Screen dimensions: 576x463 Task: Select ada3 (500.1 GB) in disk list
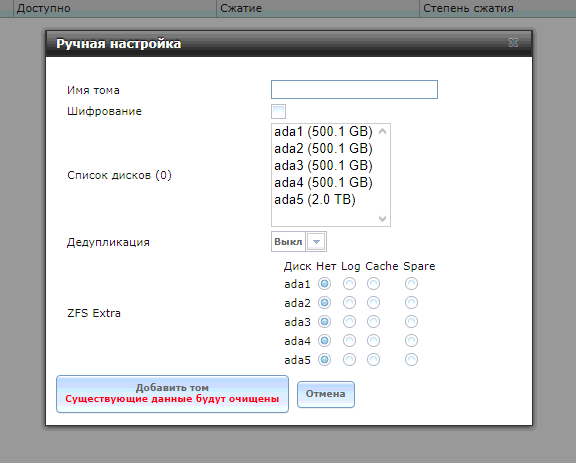pyautogui.click(x=323, y=165)
